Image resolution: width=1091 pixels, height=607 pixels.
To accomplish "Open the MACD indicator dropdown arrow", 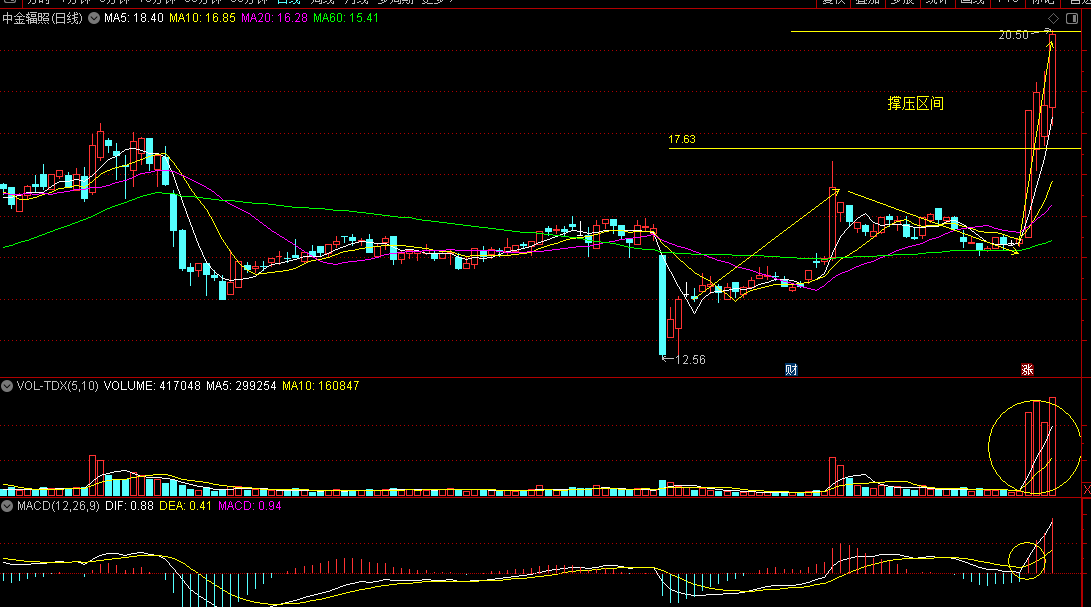I will pos(7,506).
